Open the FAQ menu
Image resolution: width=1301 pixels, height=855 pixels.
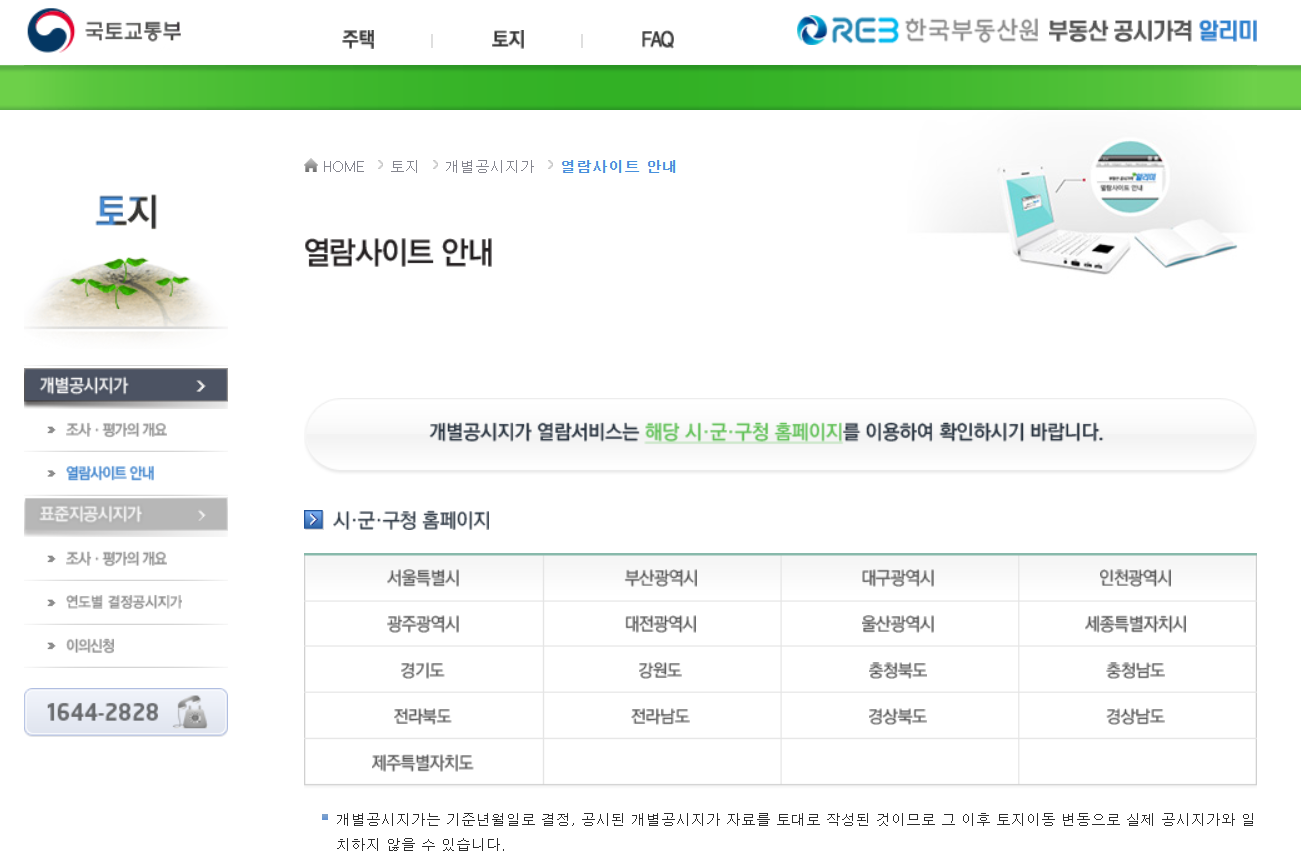[657, 39]
